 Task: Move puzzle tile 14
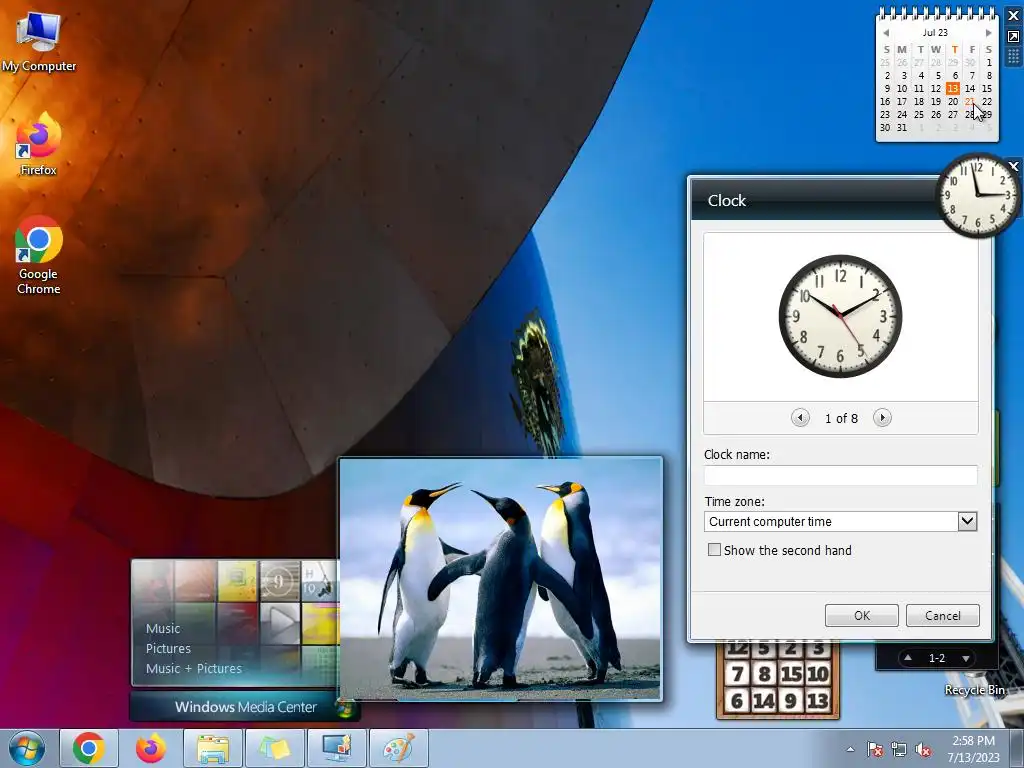(764, 701)
